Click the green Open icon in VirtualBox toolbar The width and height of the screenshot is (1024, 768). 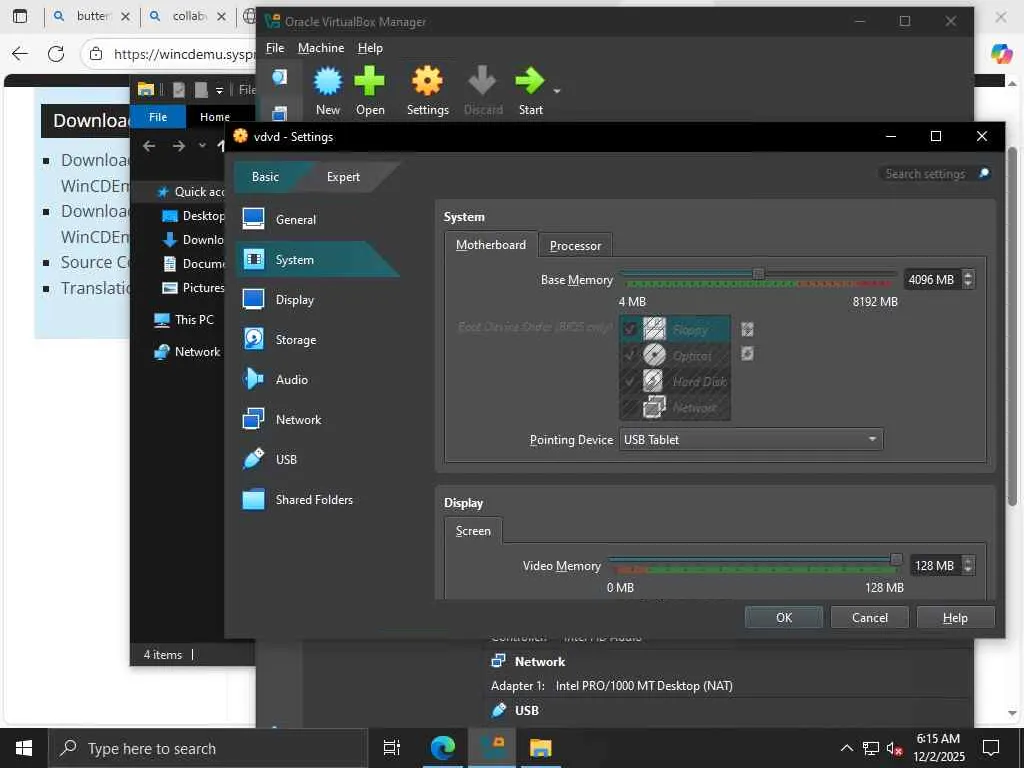coord(370,81)
